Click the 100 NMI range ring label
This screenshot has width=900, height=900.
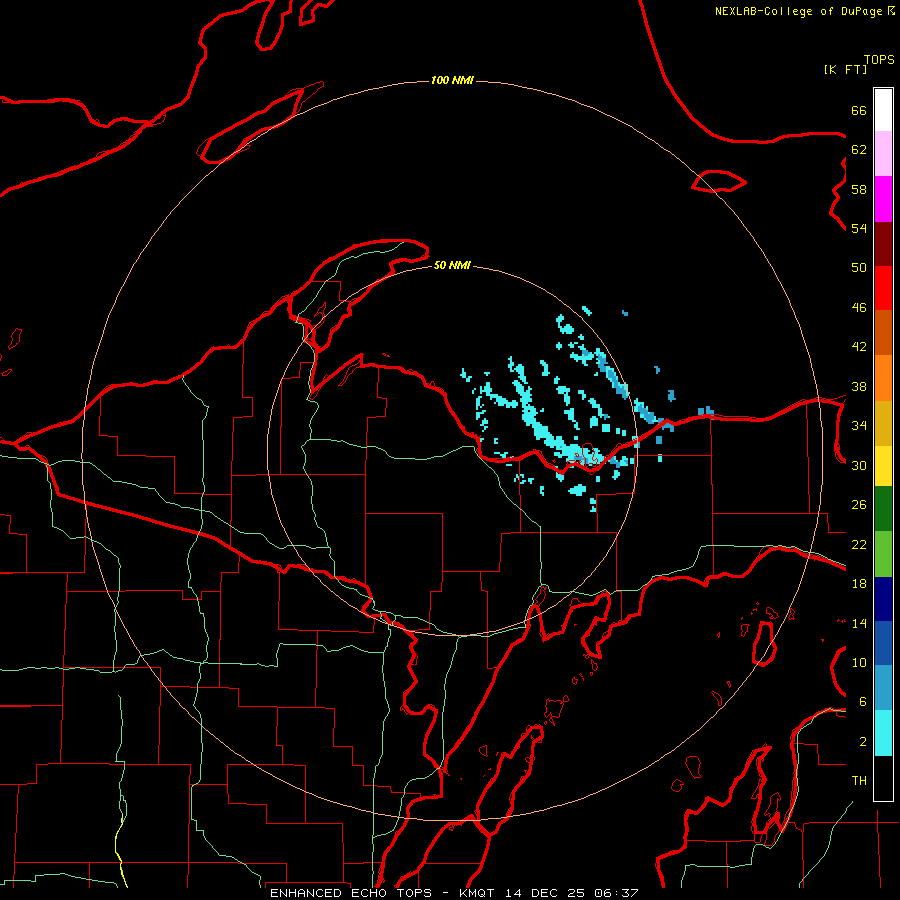click(x=452, y=80)
